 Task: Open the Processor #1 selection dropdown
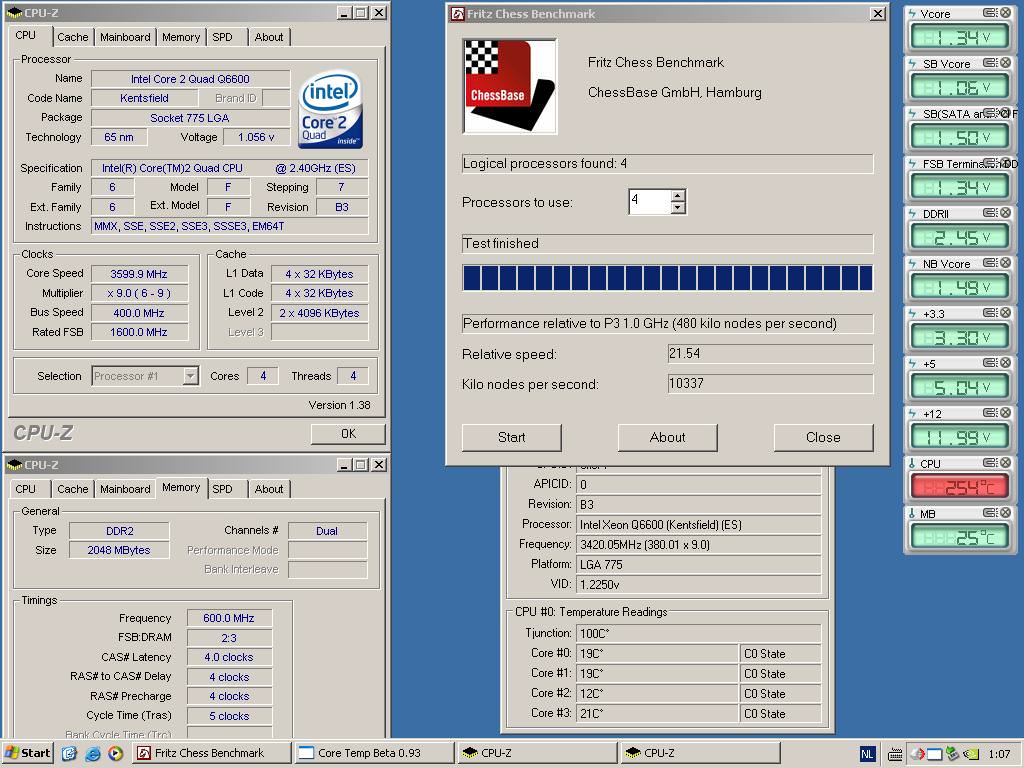tap(190, 376)
